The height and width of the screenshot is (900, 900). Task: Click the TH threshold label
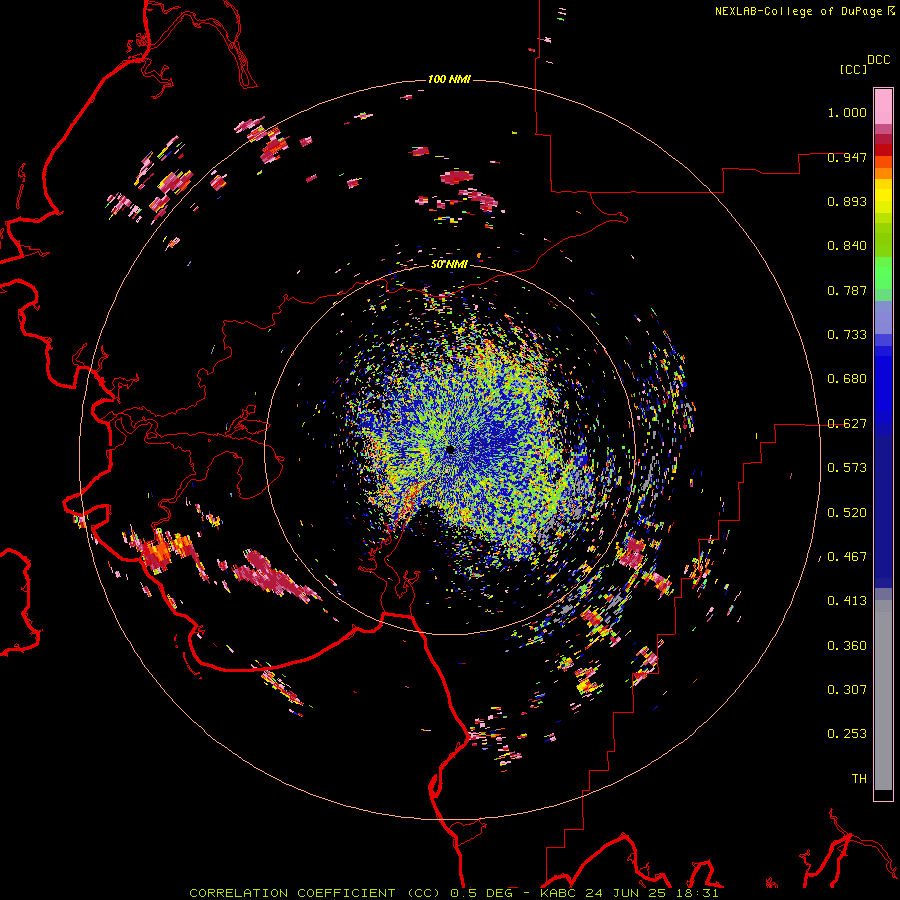coord(859,779)
